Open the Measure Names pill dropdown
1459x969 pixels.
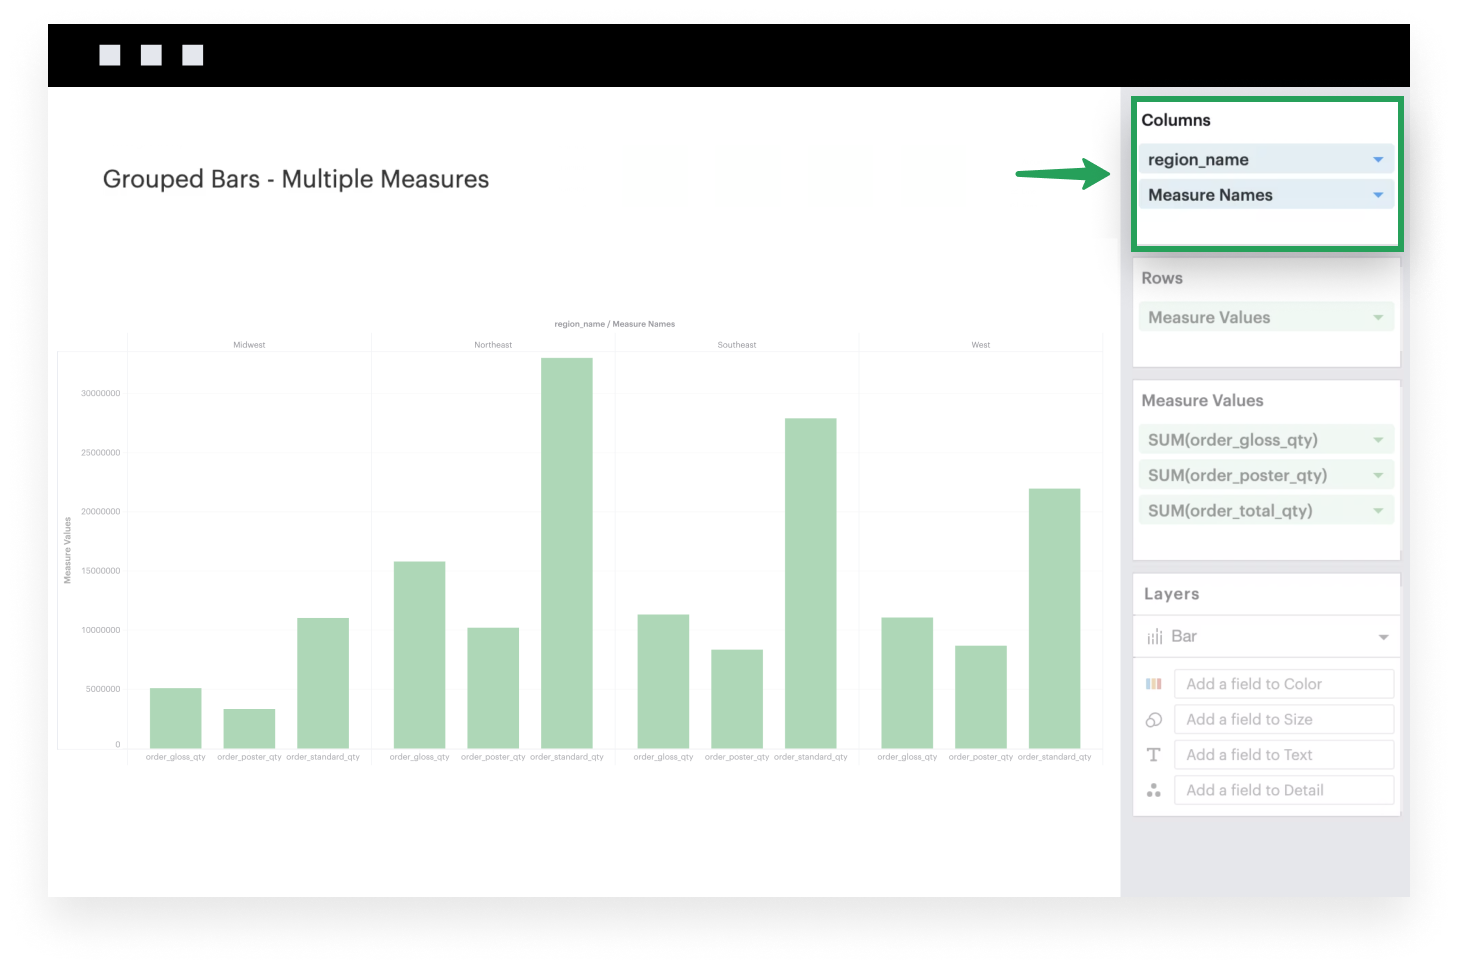[x=1378, y=194]
